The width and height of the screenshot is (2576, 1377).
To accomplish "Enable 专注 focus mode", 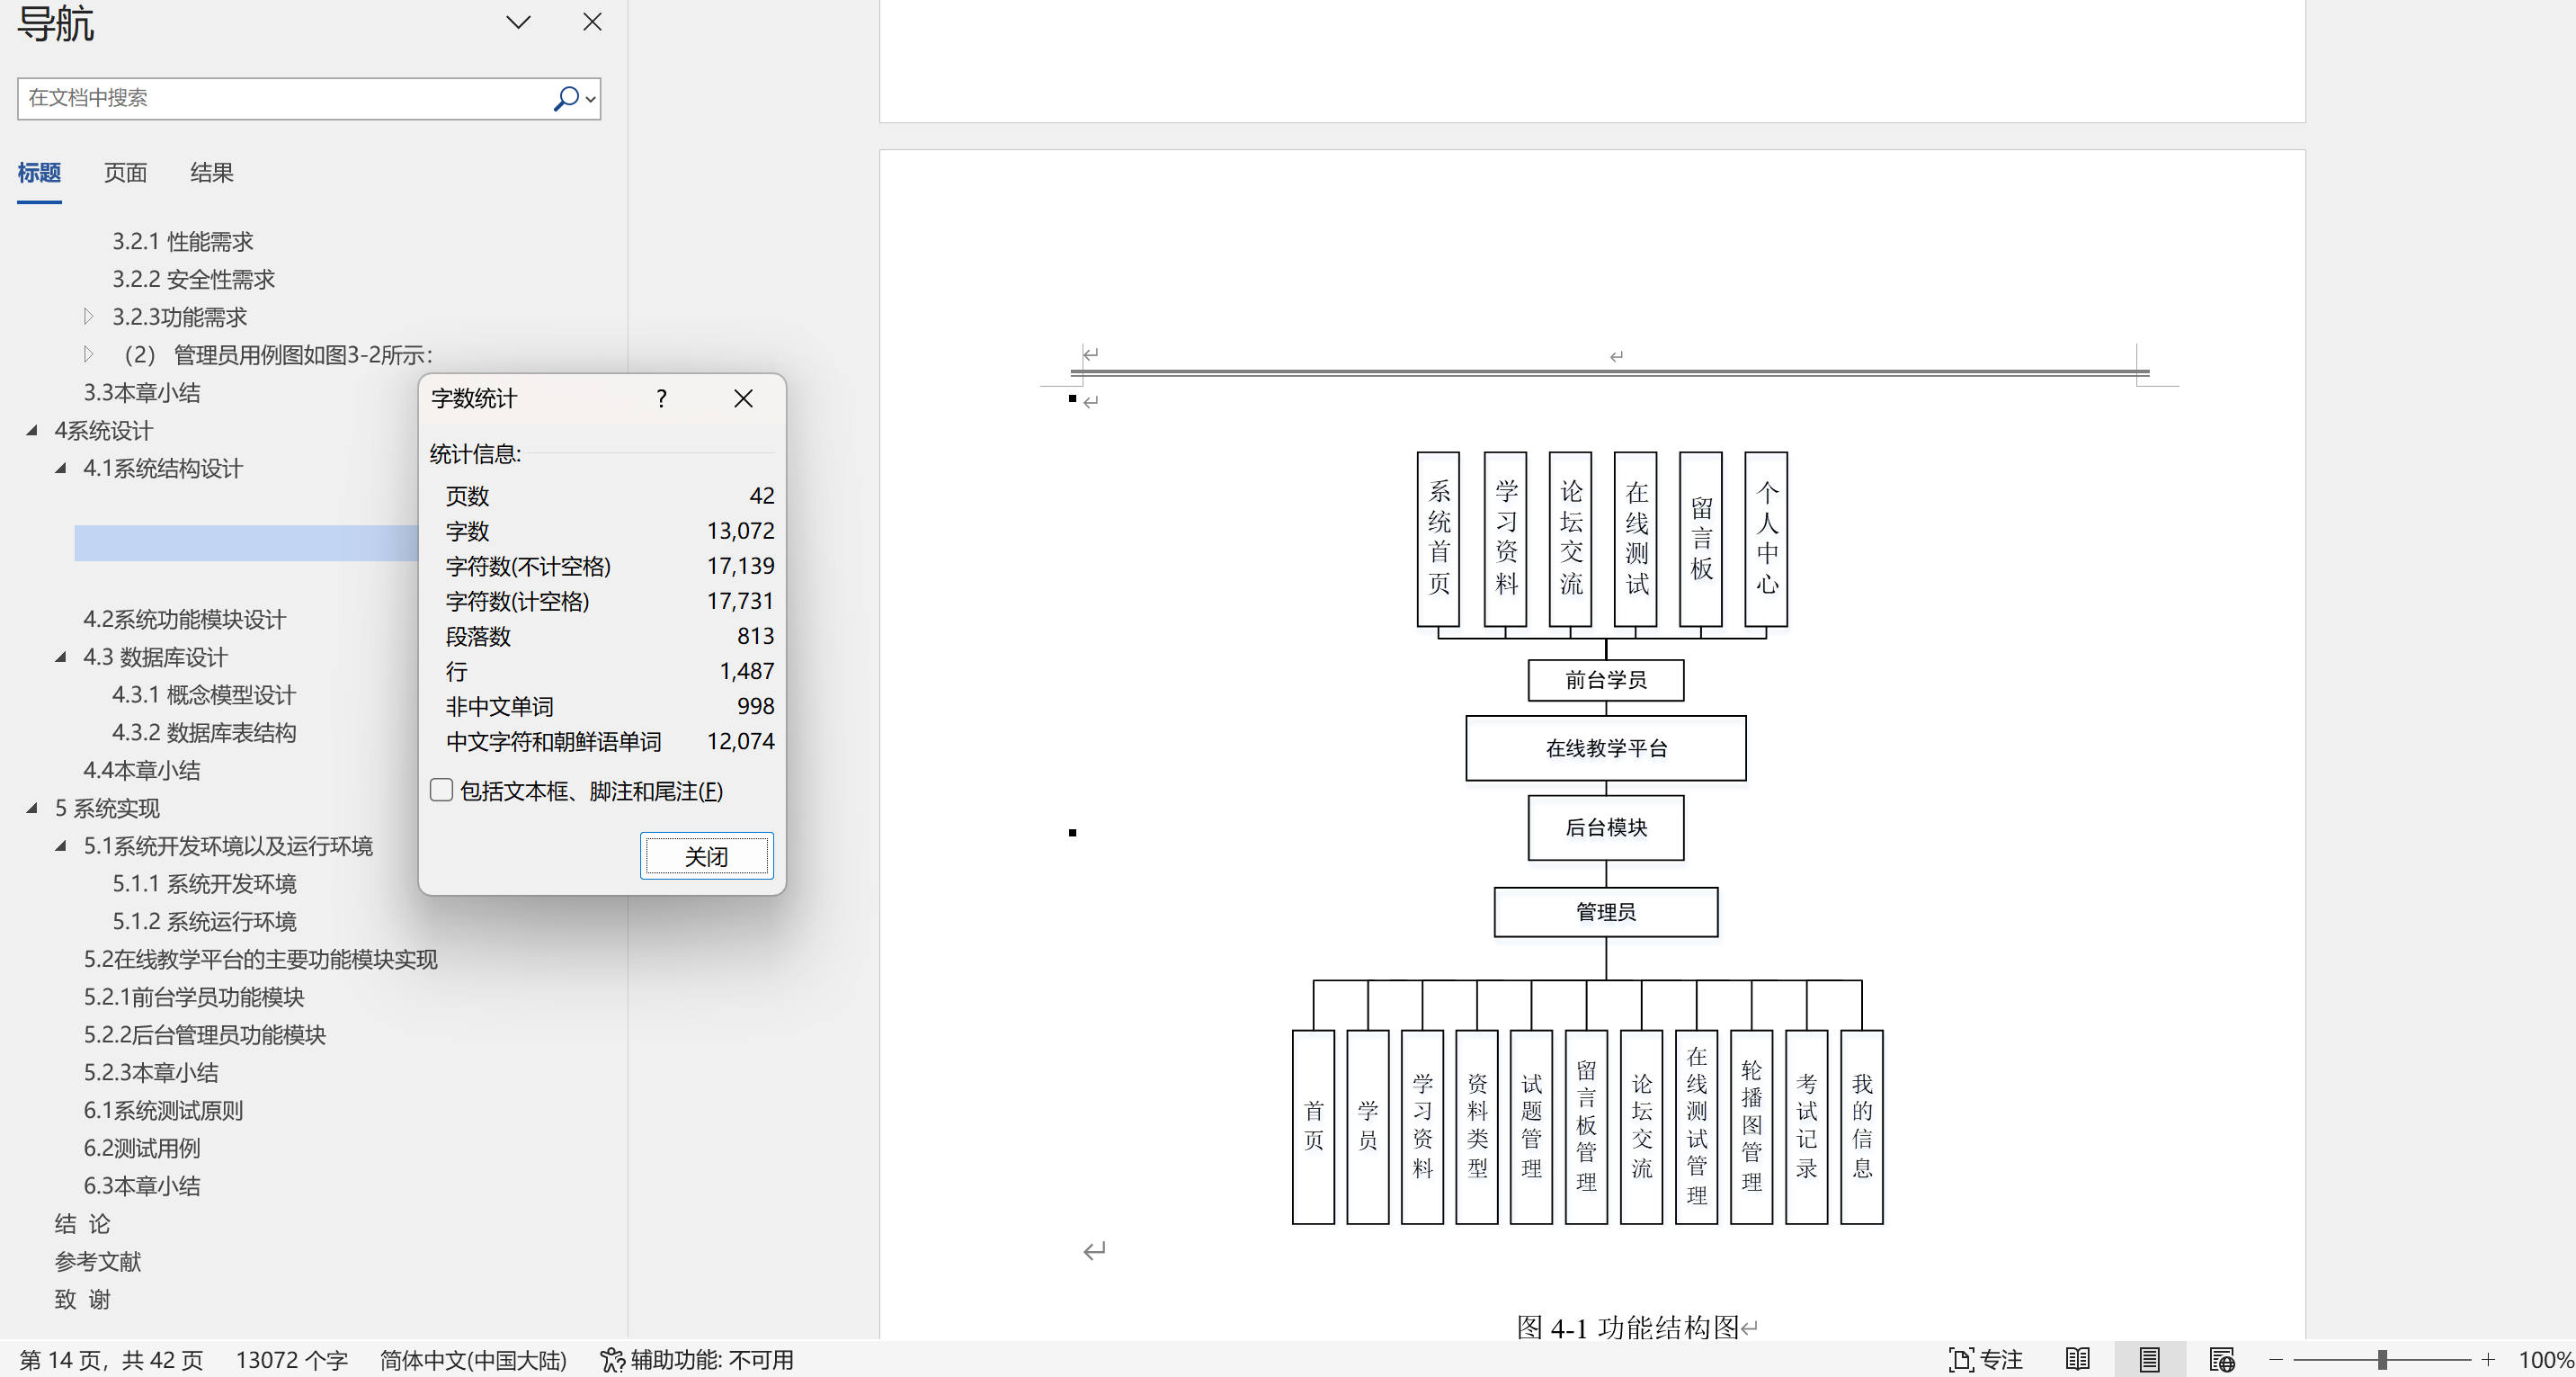I will pyautogui.click(x=1985, y=1360).
